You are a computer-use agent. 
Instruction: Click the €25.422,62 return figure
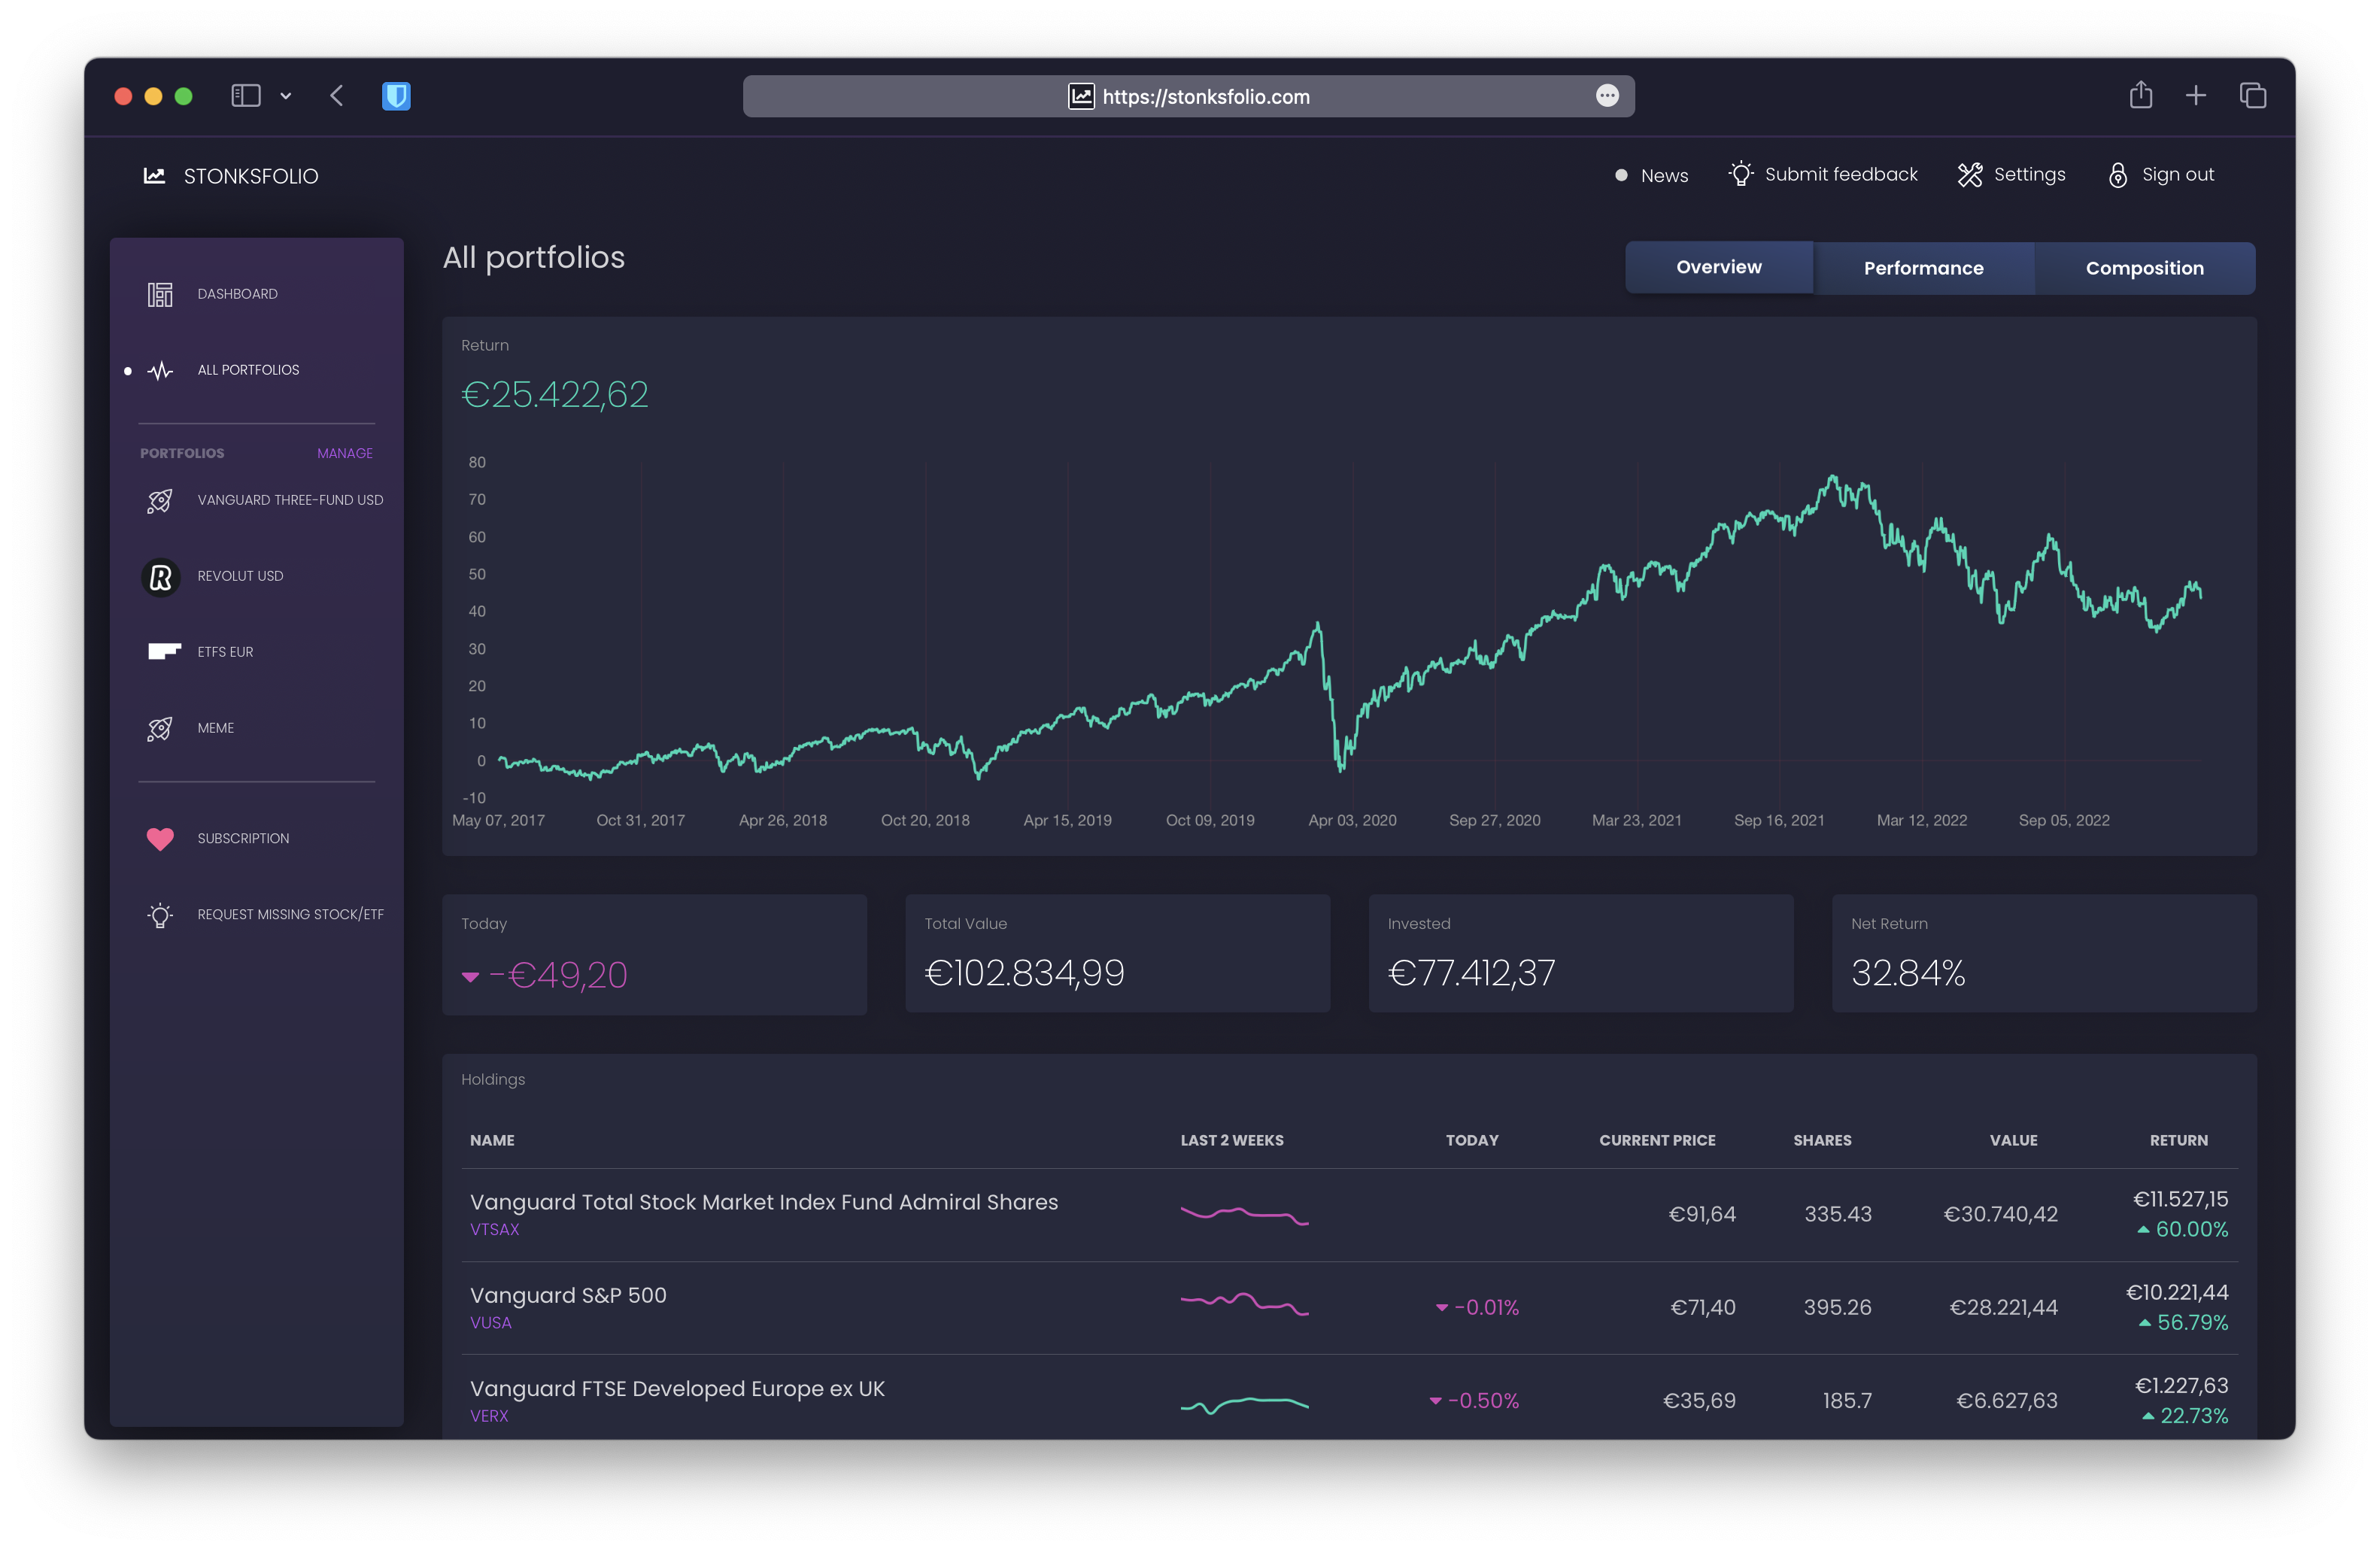tap(555, 395)
